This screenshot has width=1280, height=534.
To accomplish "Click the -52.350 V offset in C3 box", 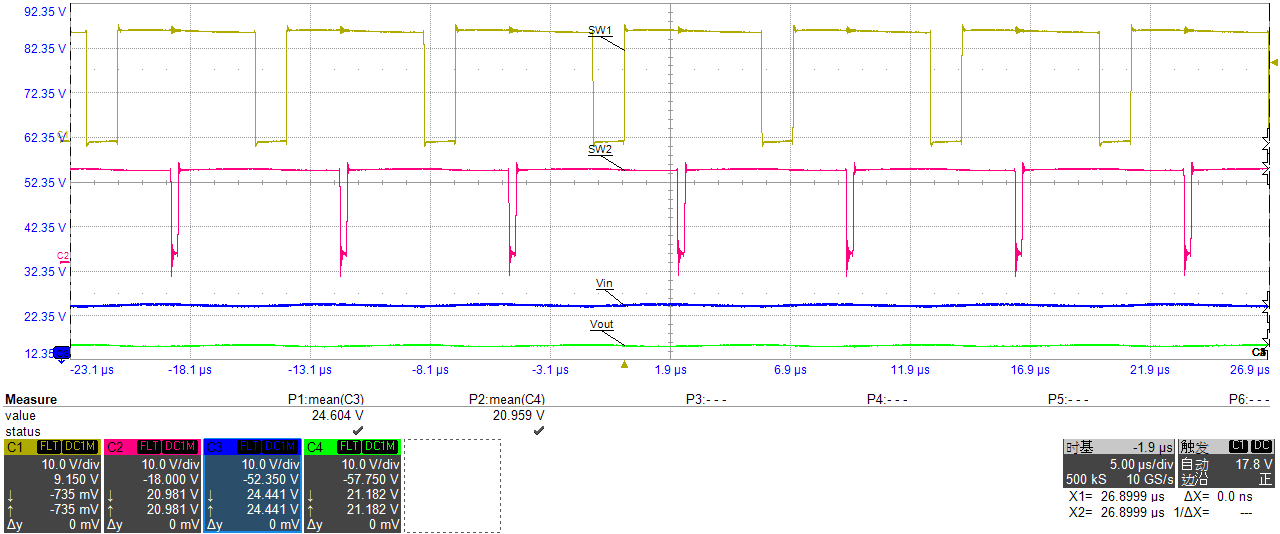I will [x=273, y=479].
